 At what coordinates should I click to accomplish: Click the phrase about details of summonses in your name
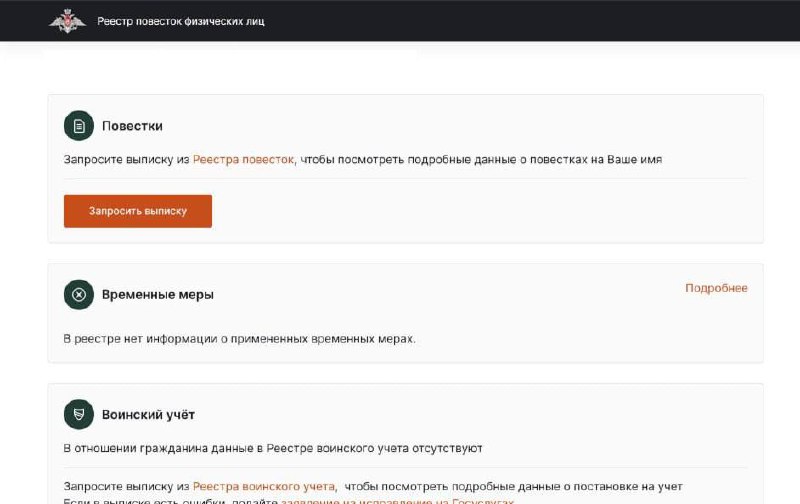[481, 160]
